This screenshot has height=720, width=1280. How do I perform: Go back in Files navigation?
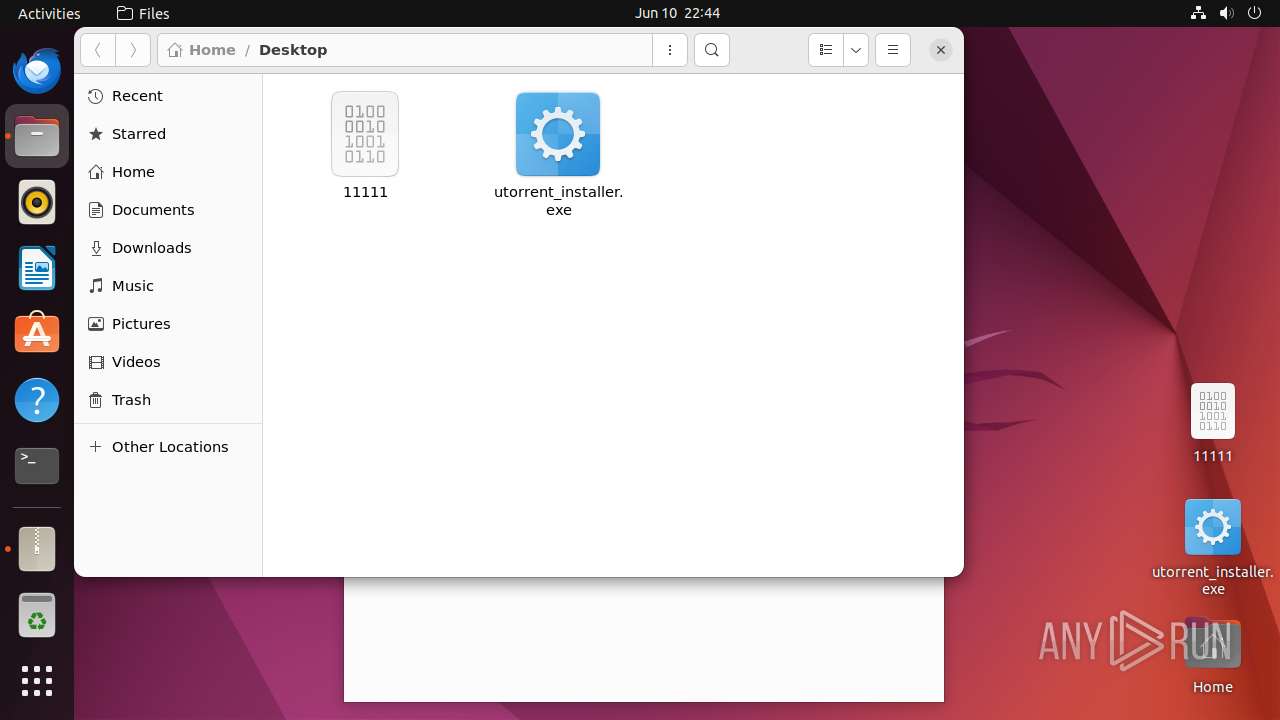point(98,50)
